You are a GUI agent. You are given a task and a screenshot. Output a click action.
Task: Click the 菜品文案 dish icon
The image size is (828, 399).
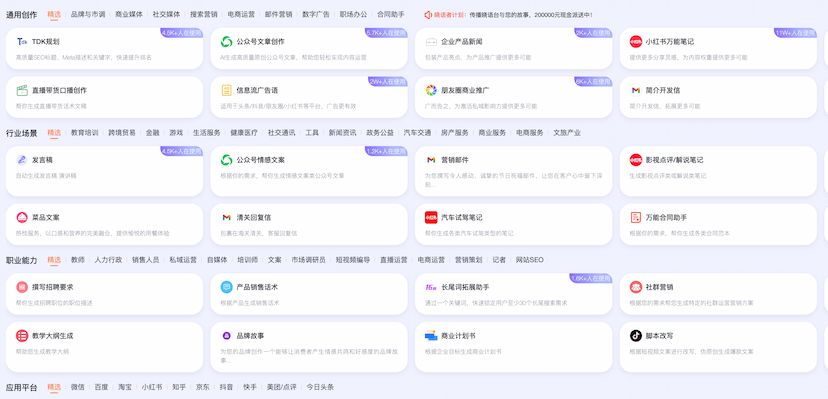[x=22, y=217]
